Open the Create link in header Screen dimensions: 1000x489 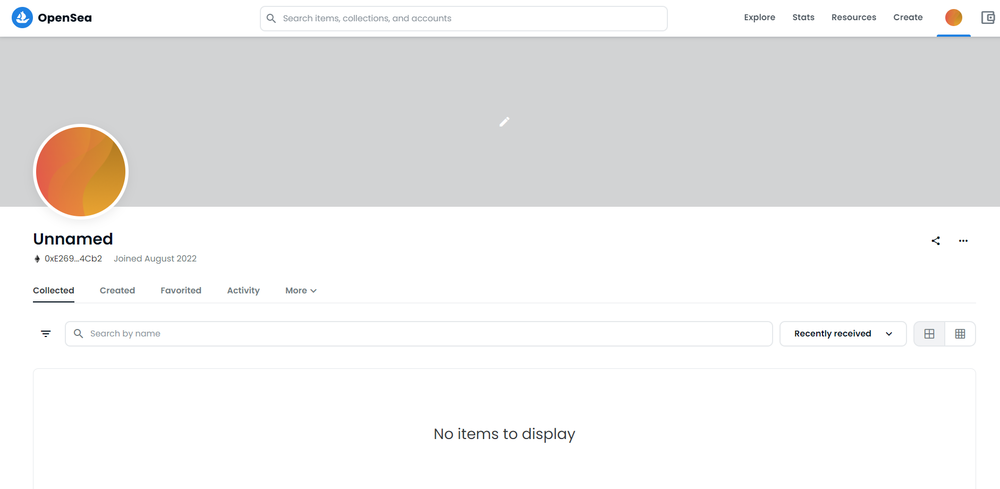[908, 18]
